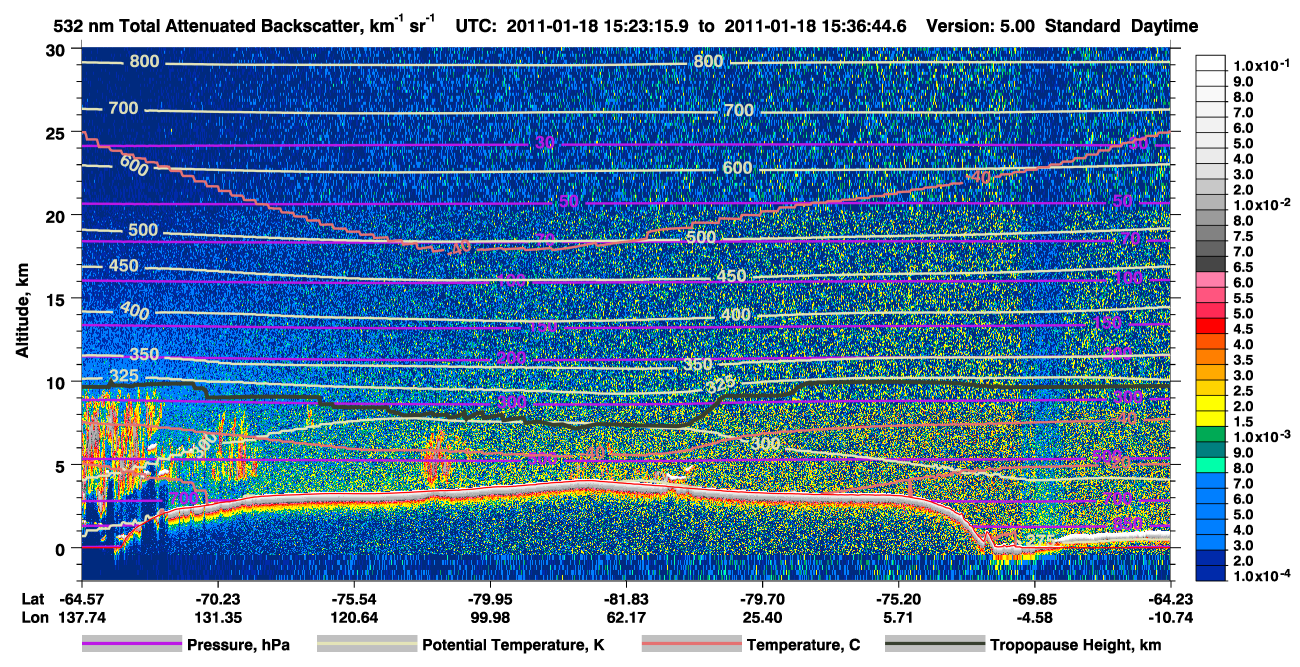Viewport: 1300px width, 667px height.
Task: Click the Potential Temperature, K legend line sample
Action: [x=367, y=645]
